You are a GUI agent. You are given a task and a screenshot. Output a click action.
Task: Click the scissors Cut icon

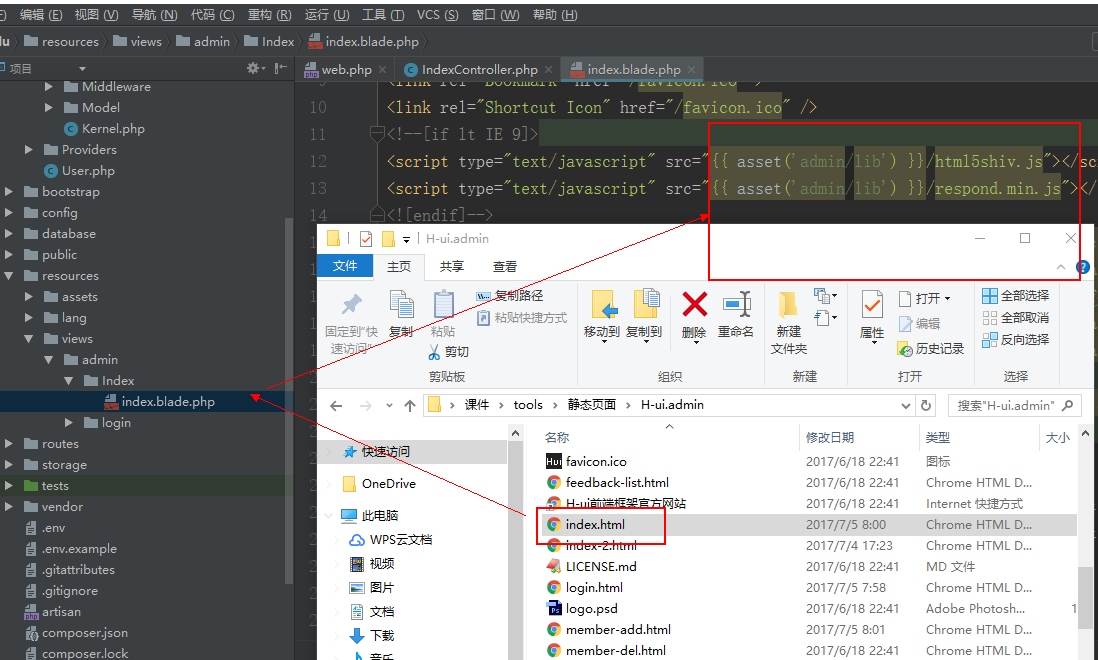(434, 352)
